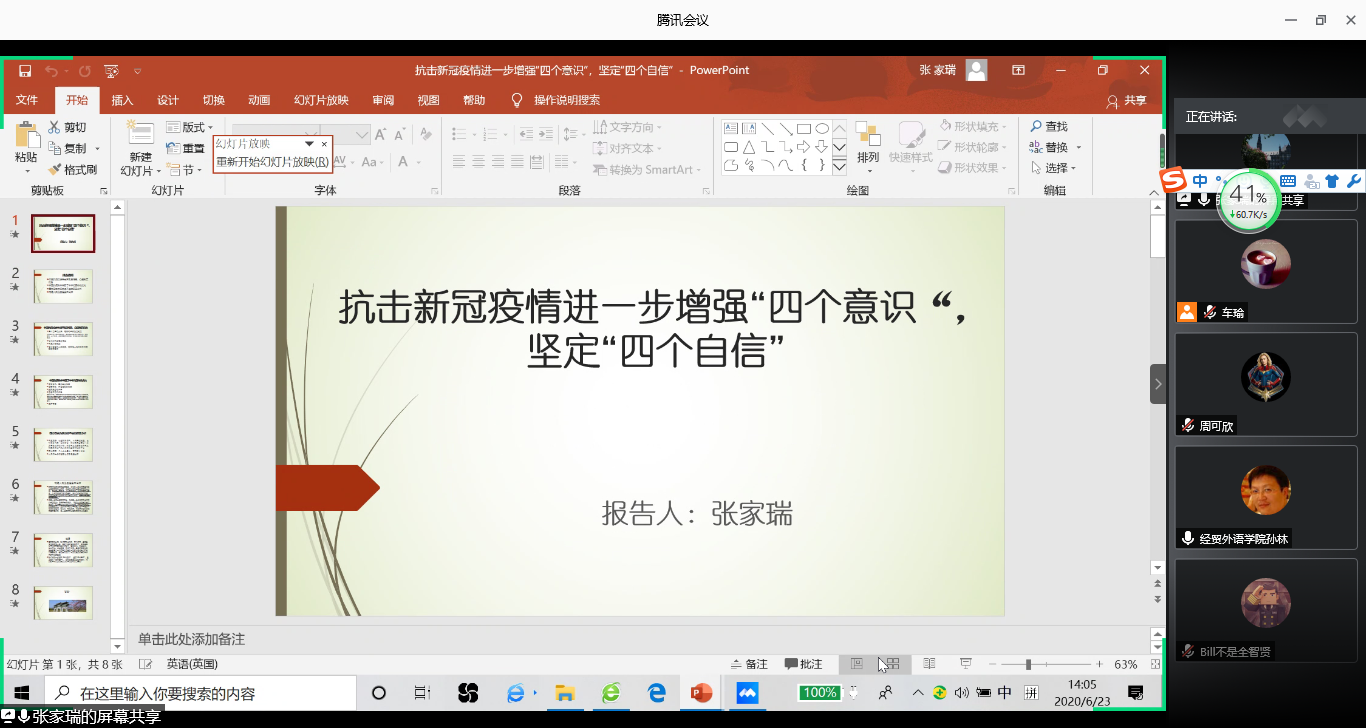Open the Copy (复制) dropdown arrow
This screenshot has height=728, width=1366.
[x=97, y=149]
